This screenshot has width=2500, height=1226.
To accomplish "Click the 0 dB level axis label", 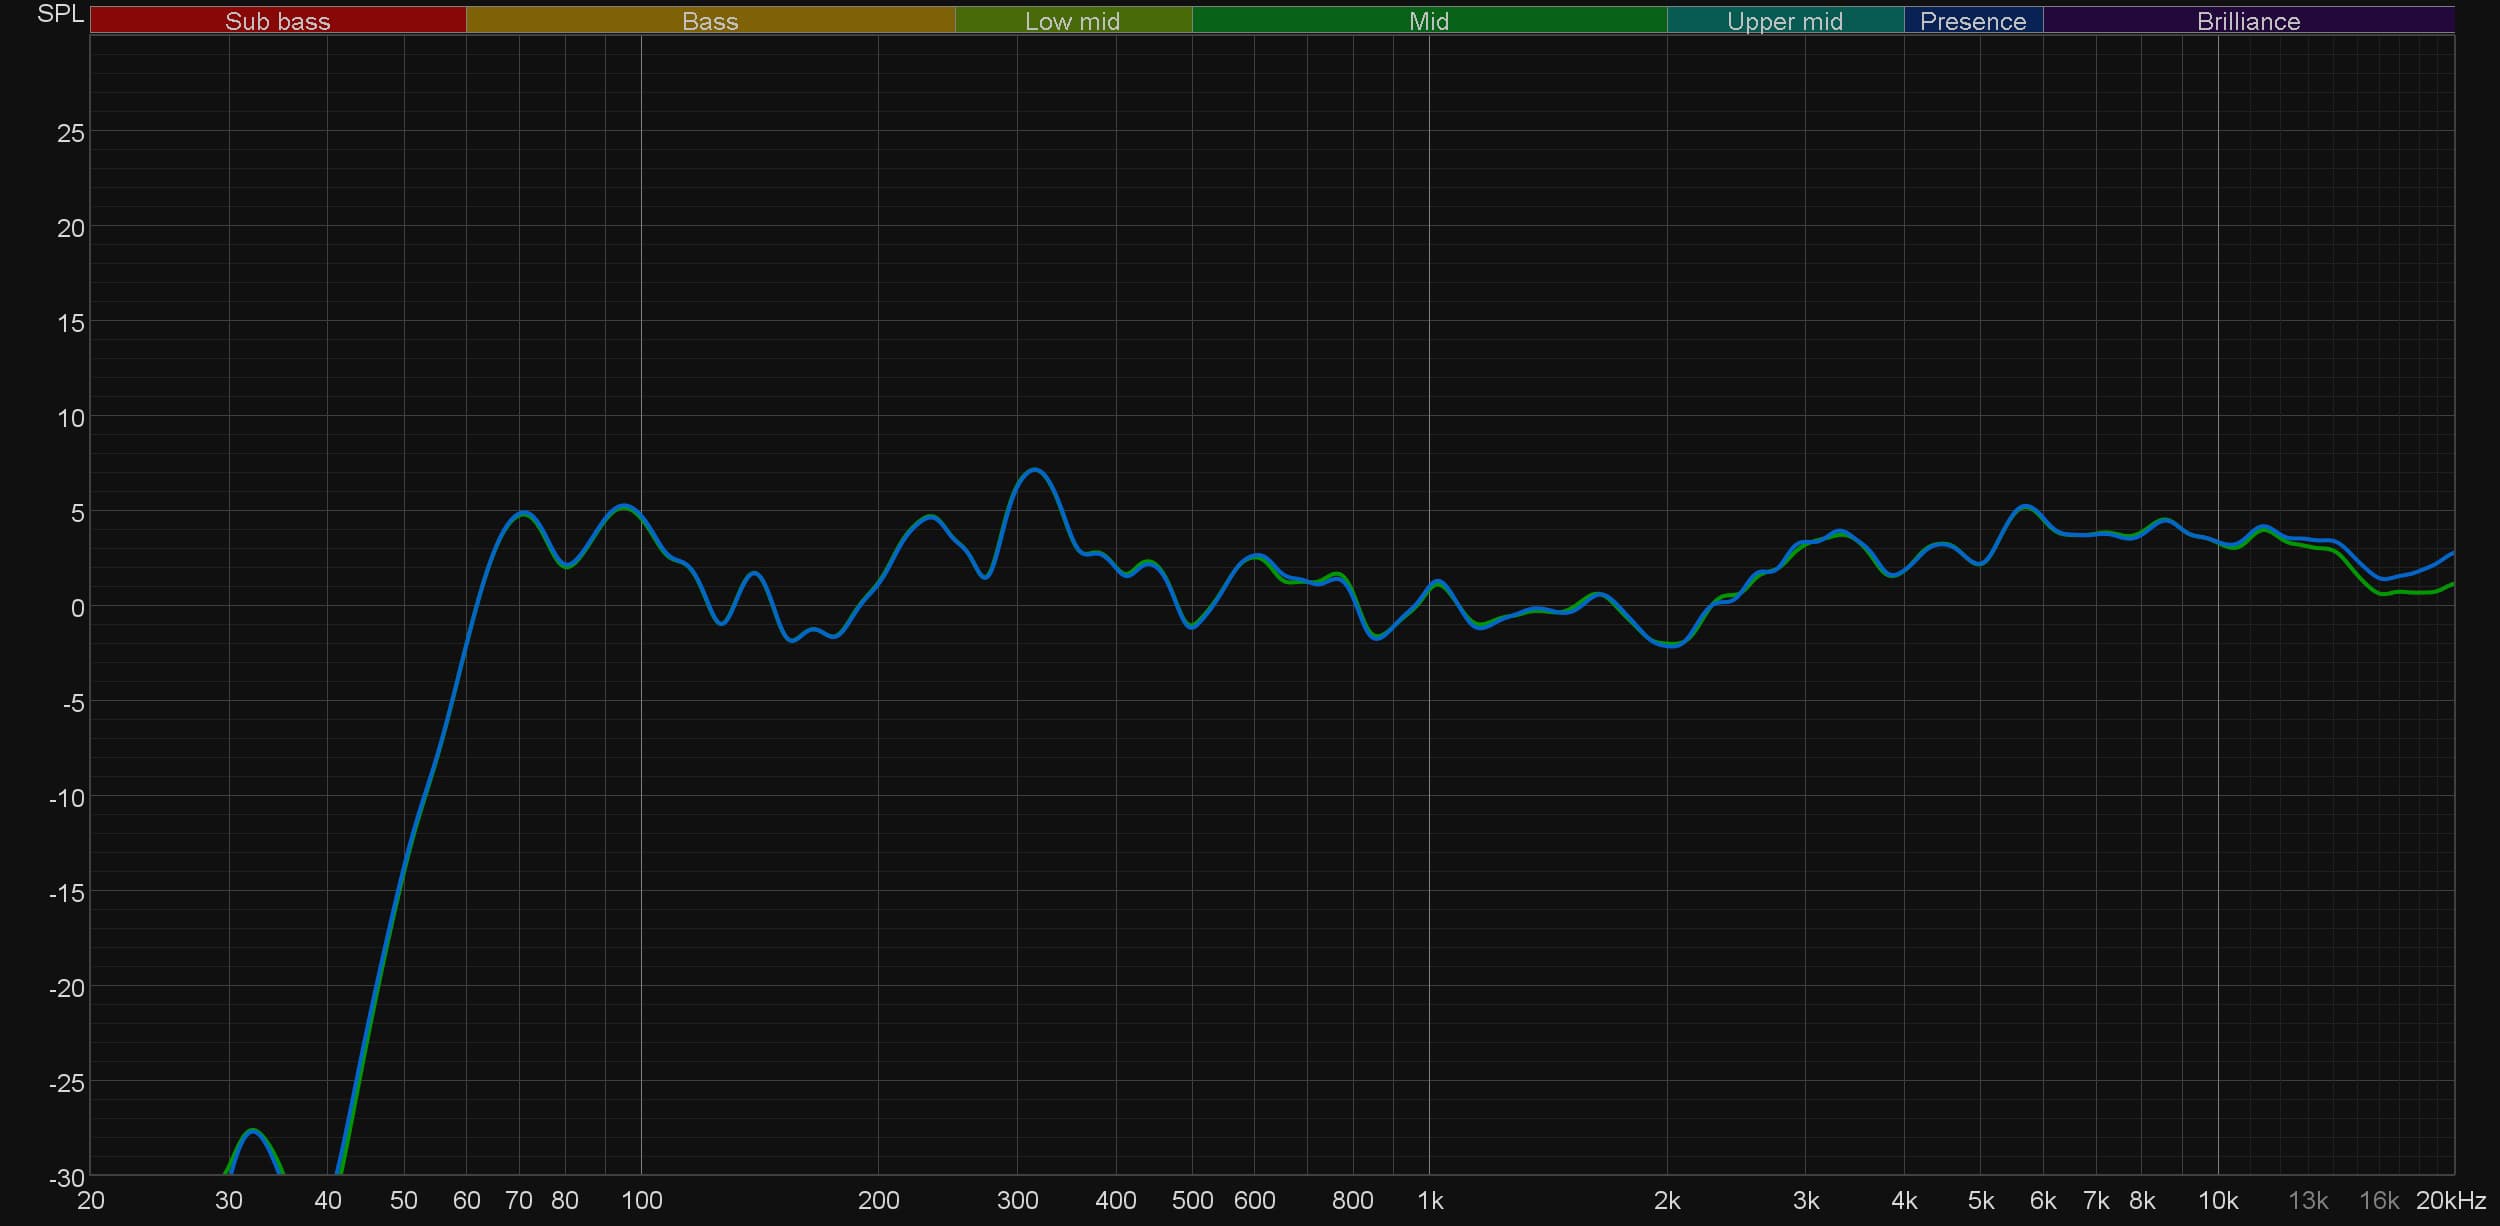I will (x=77, y=608).
